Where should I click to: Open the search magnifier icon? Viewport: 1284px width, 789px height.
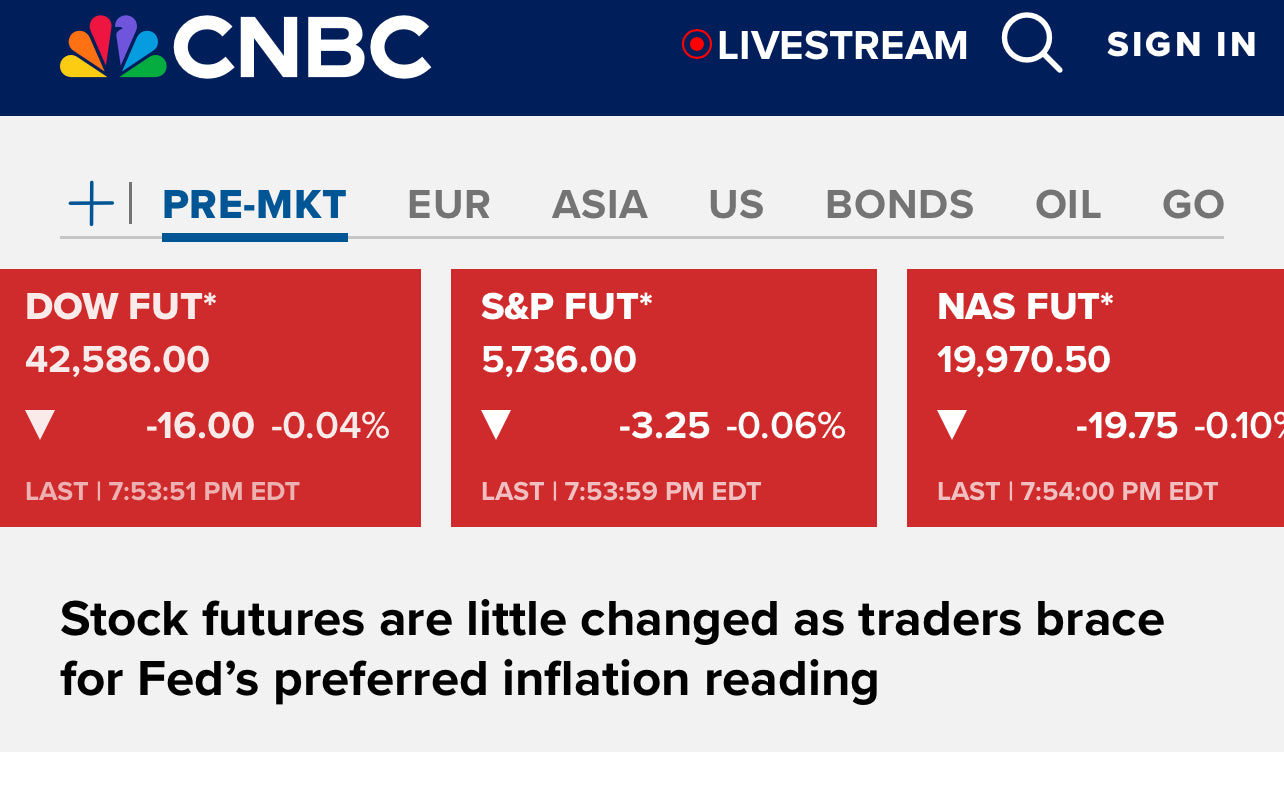[x=1032, y=44]
